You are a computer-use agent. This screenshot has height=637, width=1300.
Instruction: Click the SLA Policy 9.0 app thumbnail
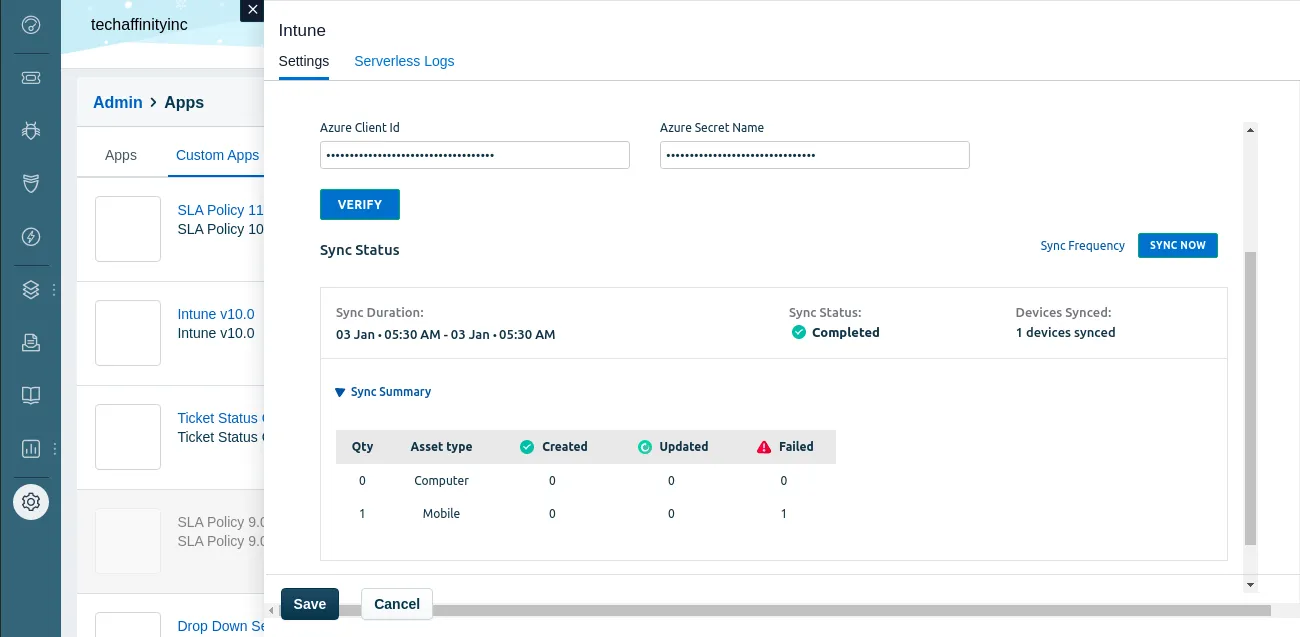128,541
